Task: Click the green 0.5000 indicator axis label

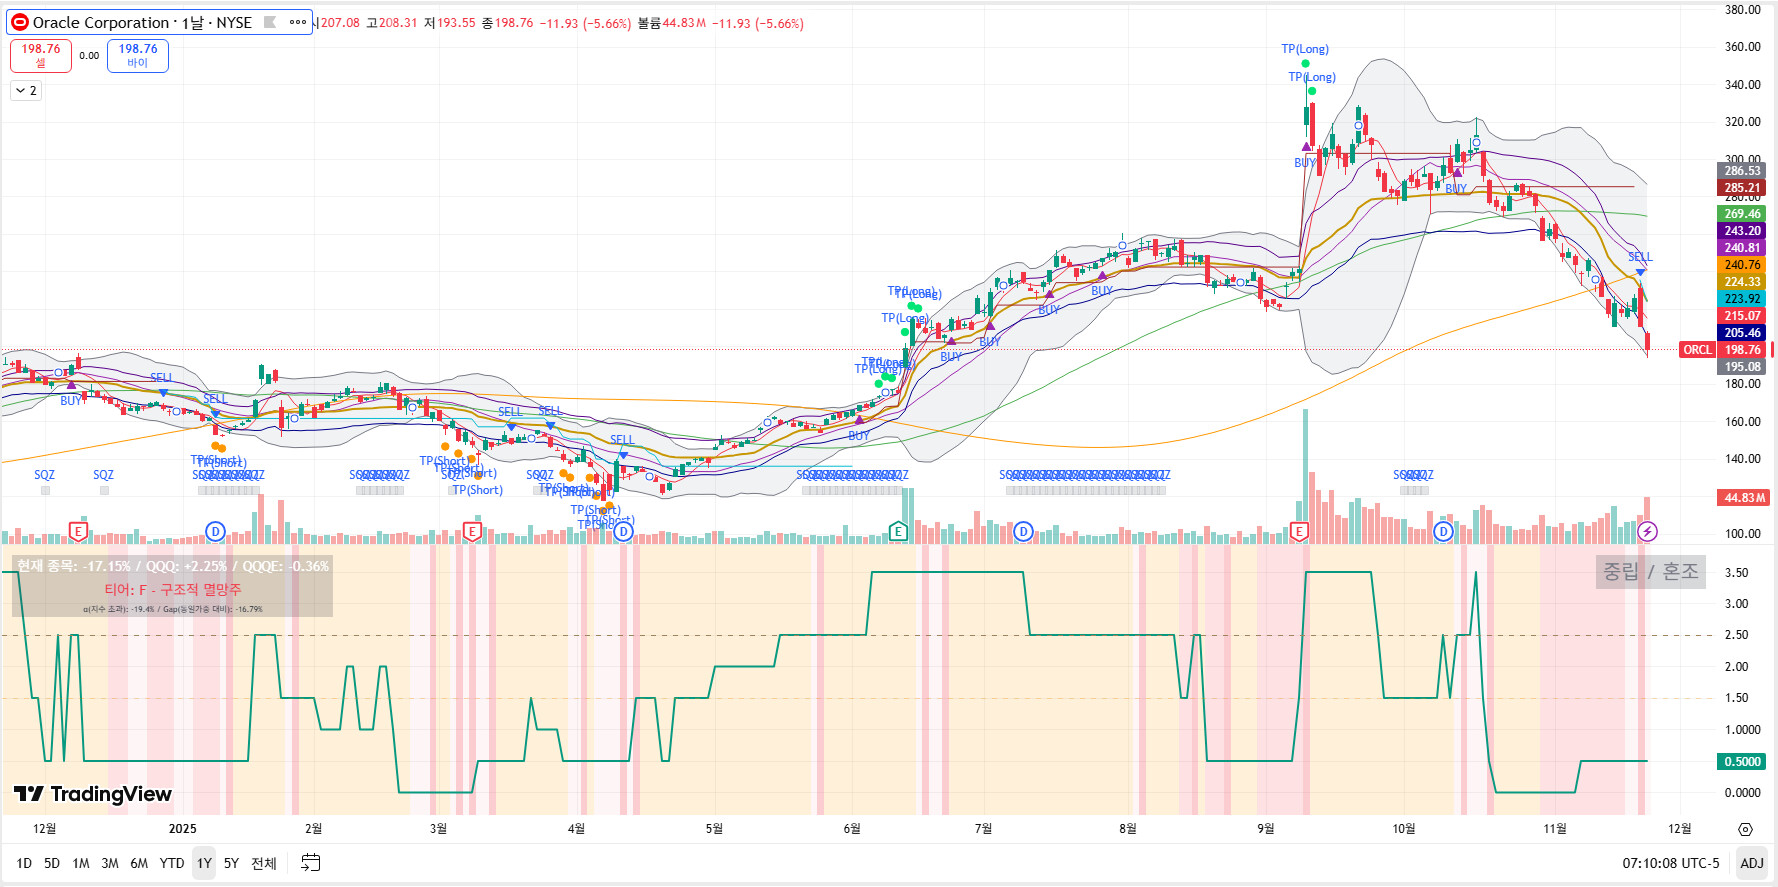Action: [1742, 761]
